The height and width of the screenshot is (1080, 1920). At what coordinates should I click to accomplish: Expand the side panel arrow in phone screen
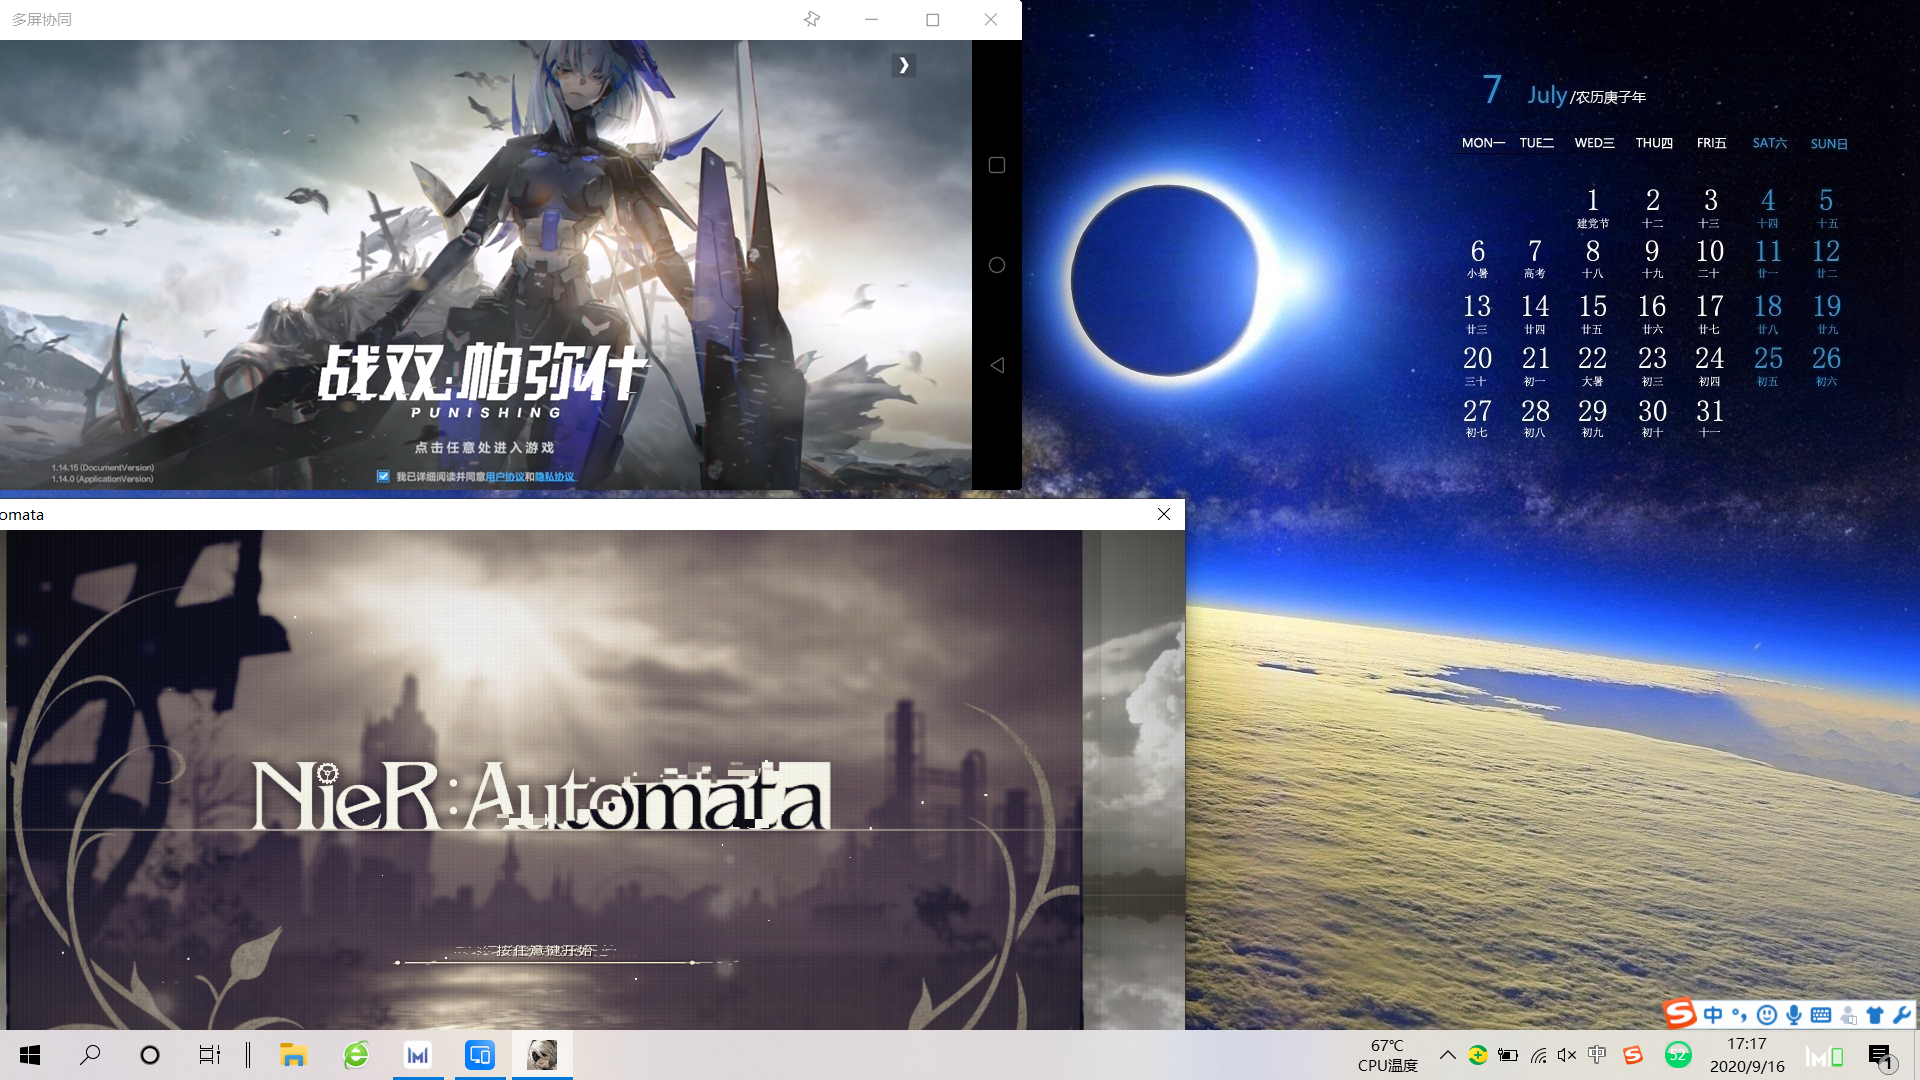(x=904, y=65)
